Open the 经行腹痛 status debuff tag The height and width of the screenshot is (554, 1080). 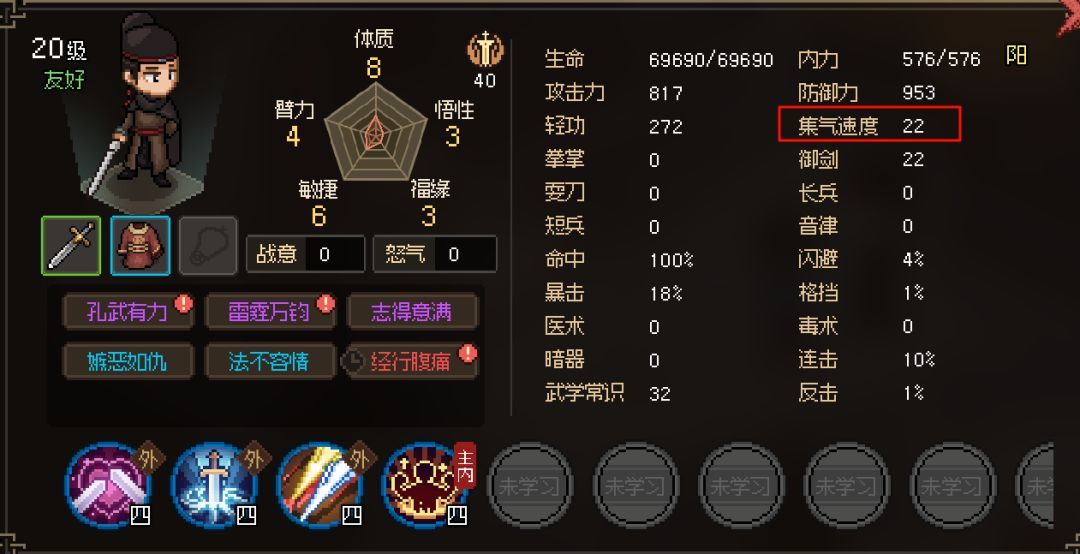click(411, 362)
